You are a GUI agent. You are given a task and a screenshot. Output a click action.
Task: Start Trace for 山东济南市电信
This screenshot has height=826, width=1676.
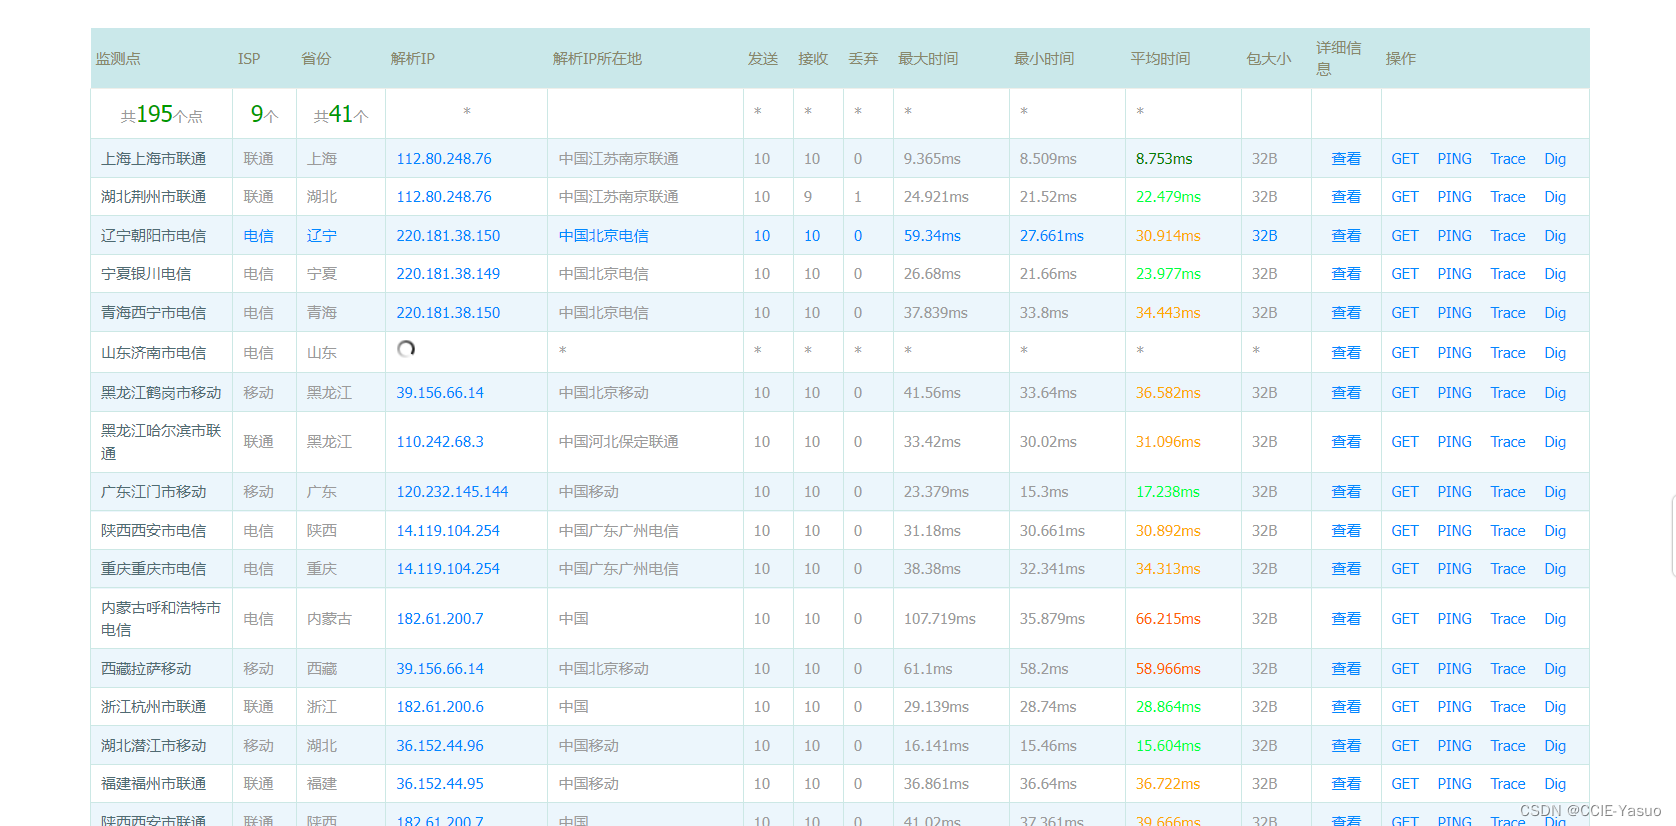1508,353
